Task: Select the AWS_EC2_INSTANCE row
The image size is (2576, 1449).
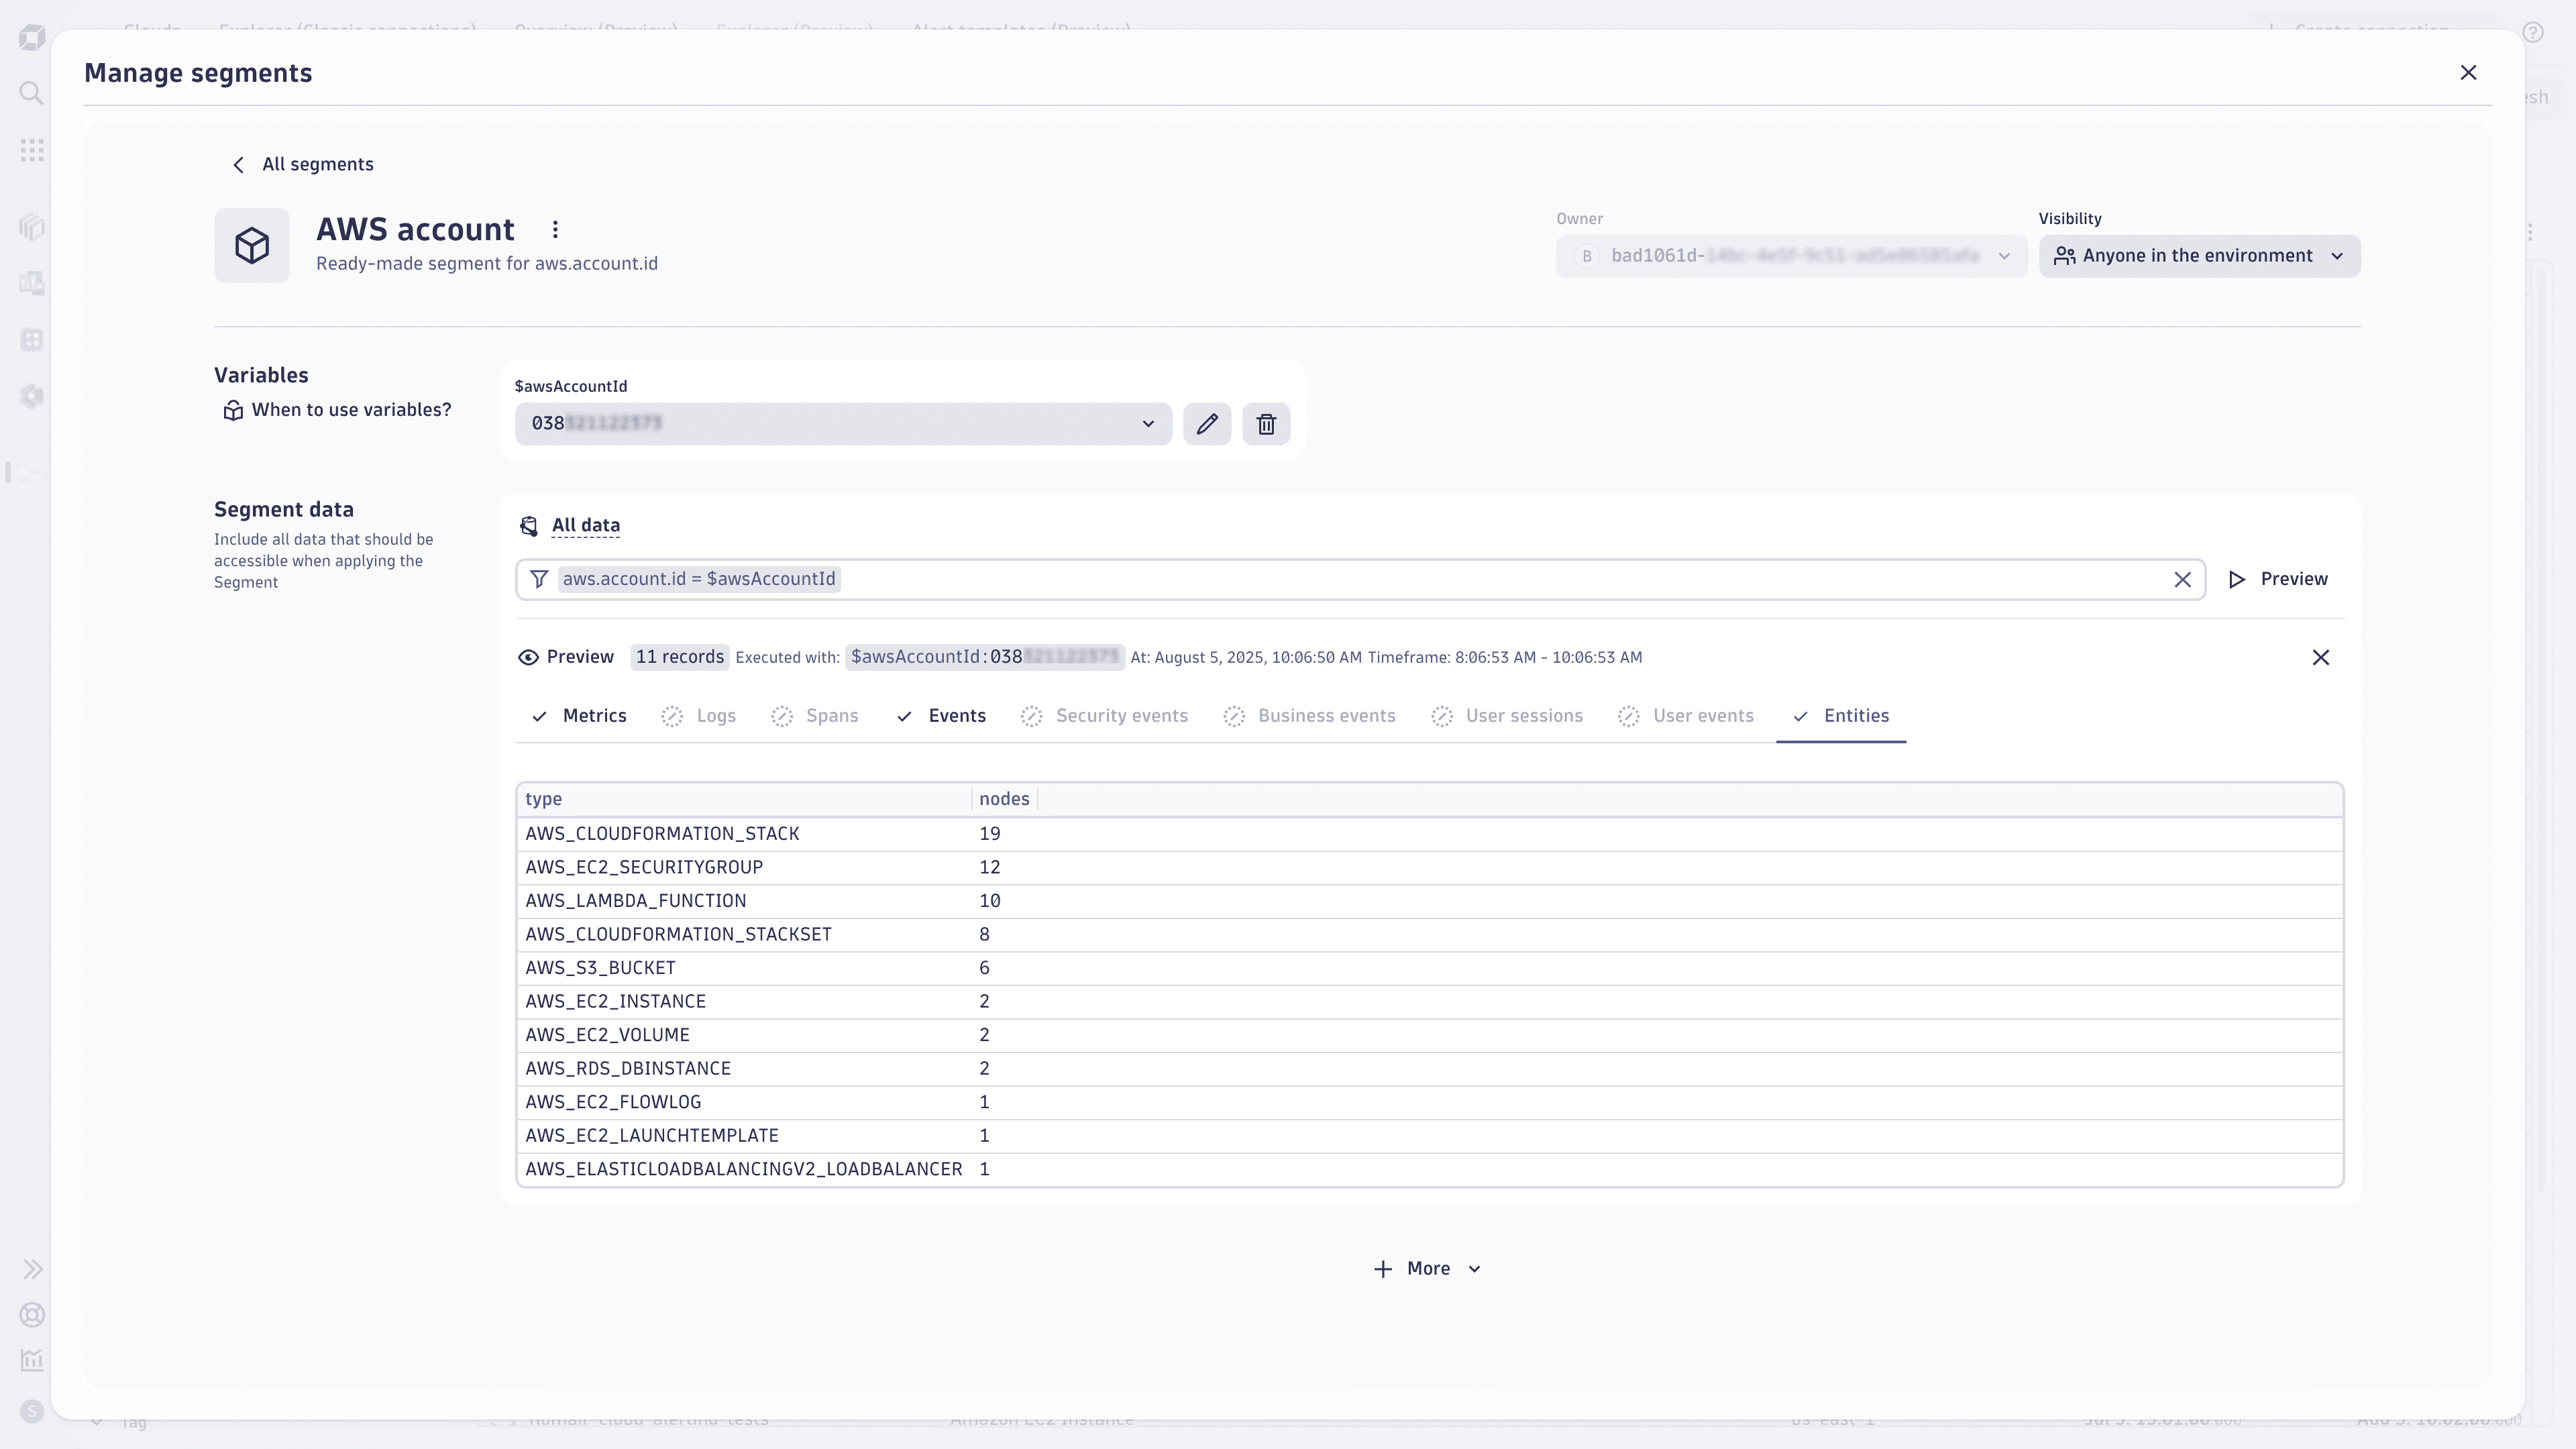Action: click(x=1430, y=1001)
